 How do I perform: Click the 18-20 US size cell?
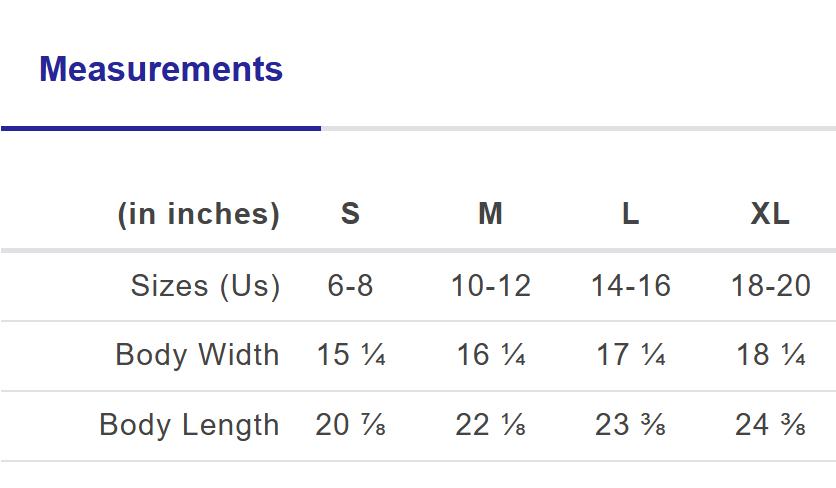pos(770,286)
